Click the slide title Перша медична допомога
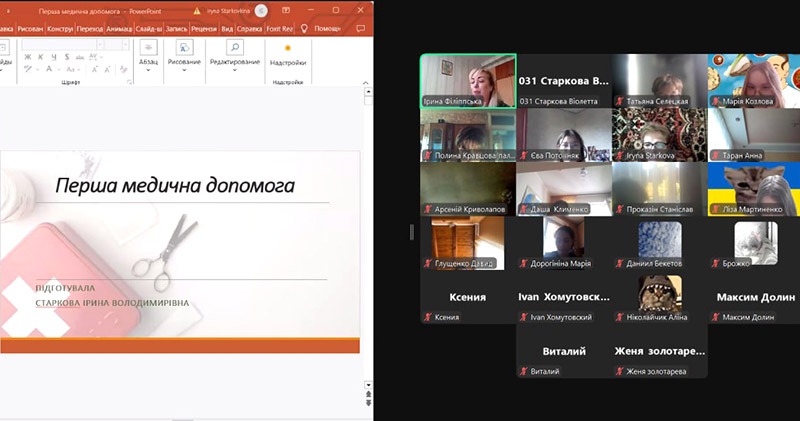The height and width of the screenshot is (421, 800). click(x=175, y=185)
